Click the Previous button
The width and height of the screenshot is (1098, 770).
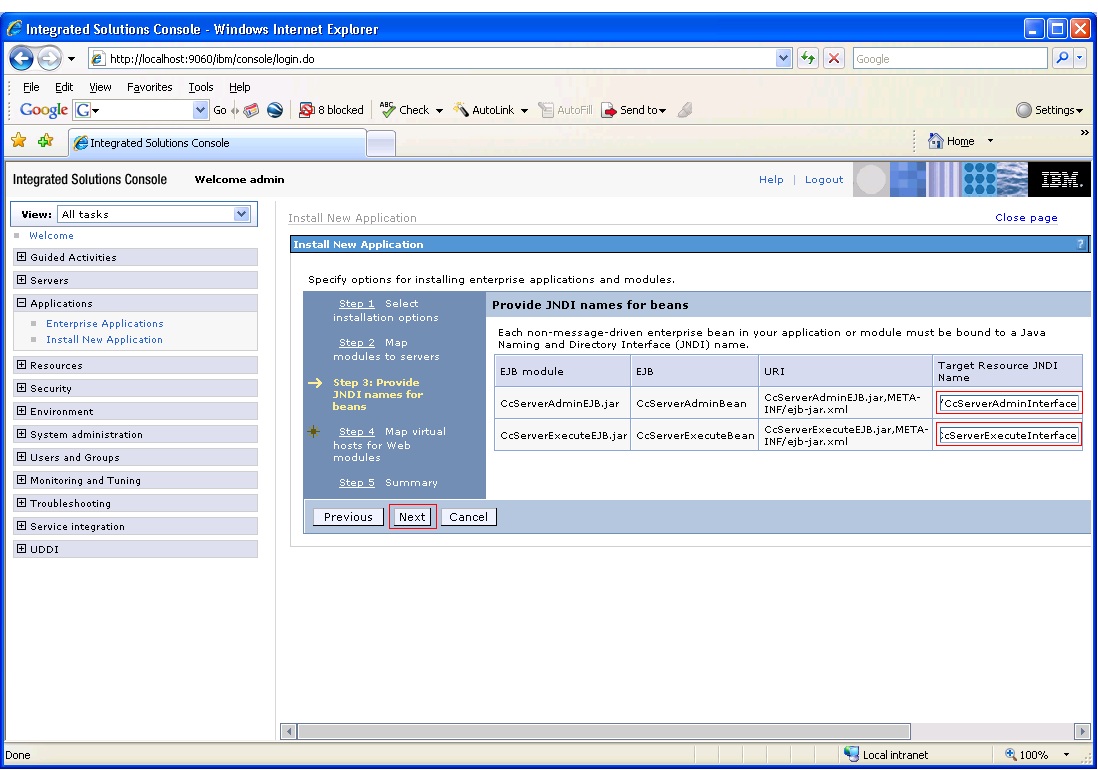[348, 517]
